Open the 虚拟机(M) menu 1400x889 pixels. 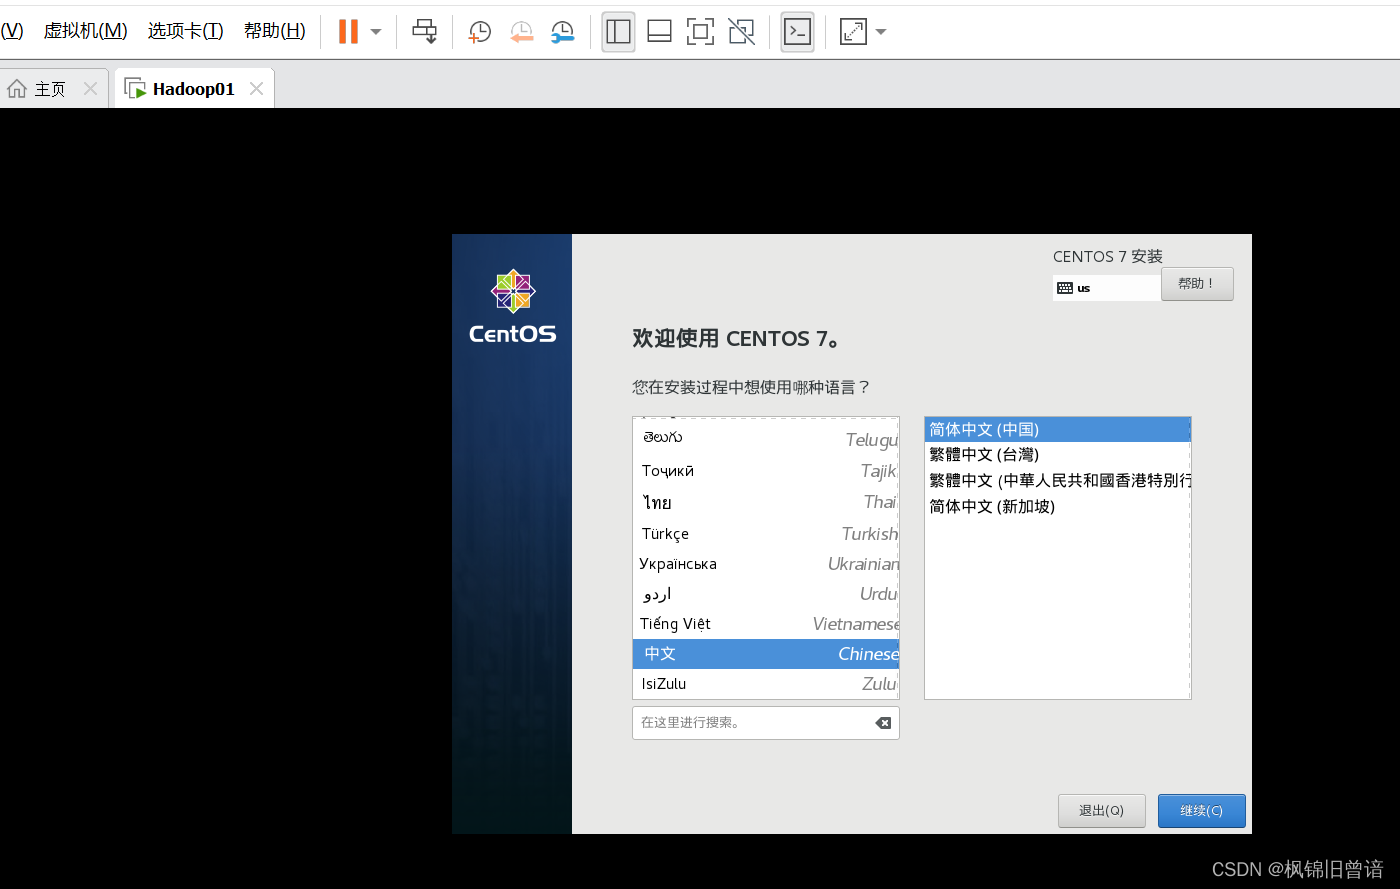tap(85, 30)
